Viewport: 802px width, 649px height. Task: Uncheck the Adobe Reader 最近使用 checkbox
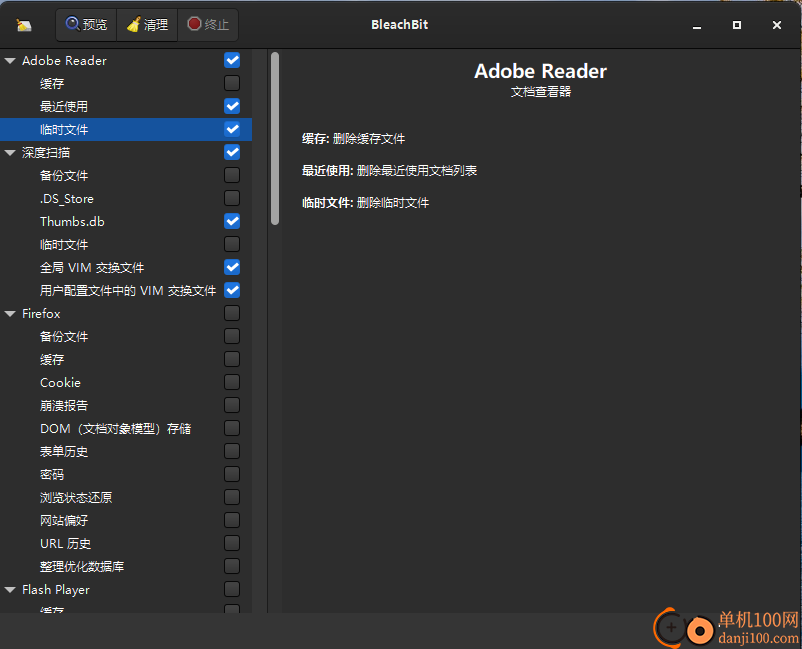tap(232, 106)
